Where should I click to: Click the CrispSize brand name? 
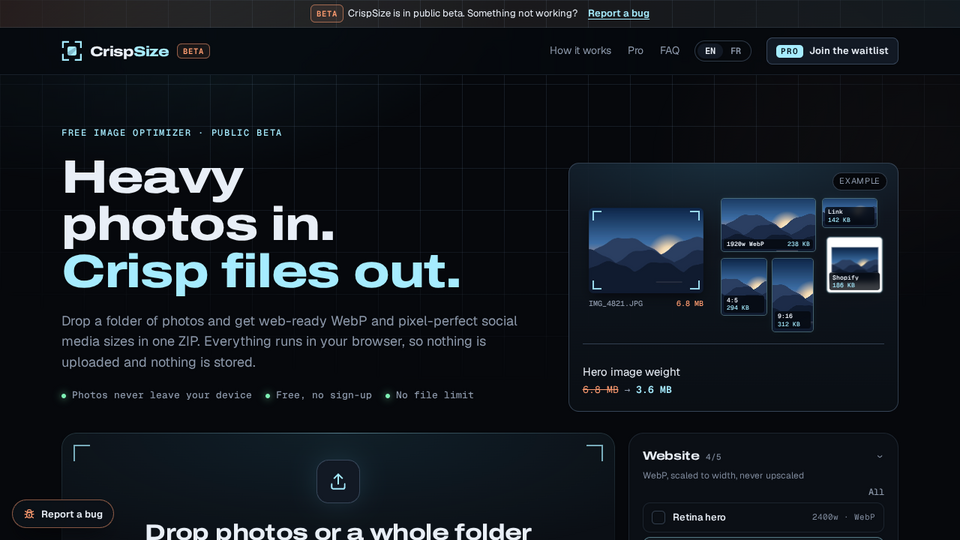click(x=129, y=51)
